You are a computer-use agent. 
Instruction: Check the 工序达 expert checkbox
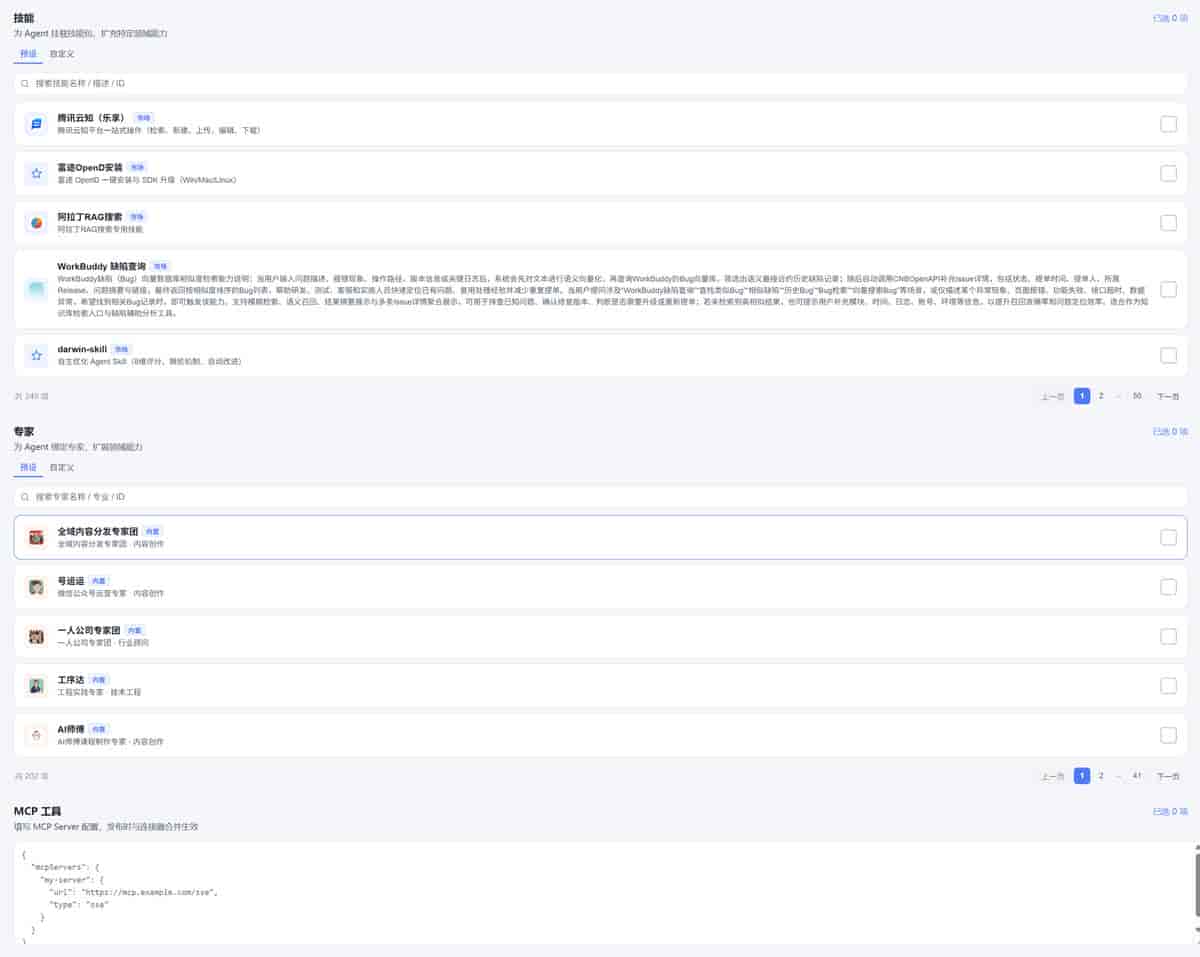[x=1168, y=686]
